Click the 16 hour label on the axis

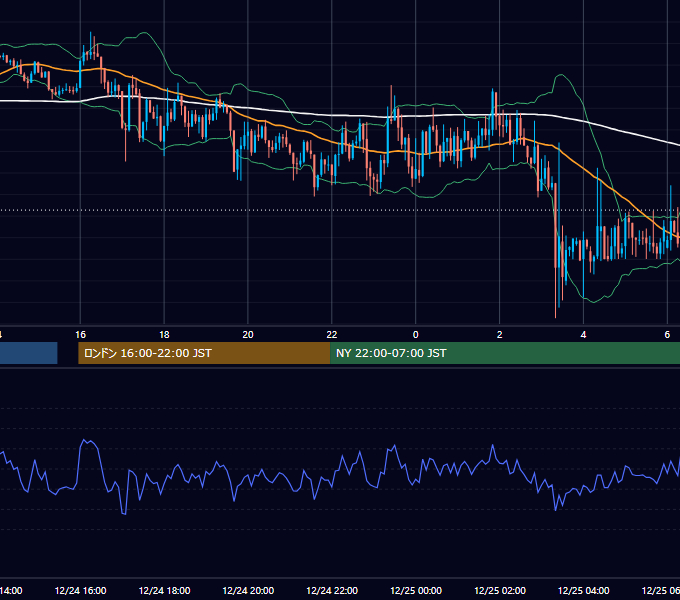pyautogui.click(x=80, y=335)
